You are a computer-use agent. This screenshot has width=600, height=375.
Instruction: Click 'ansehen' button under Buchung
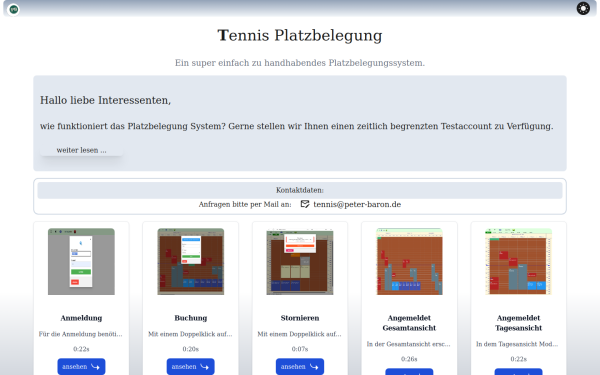[191, 367]
